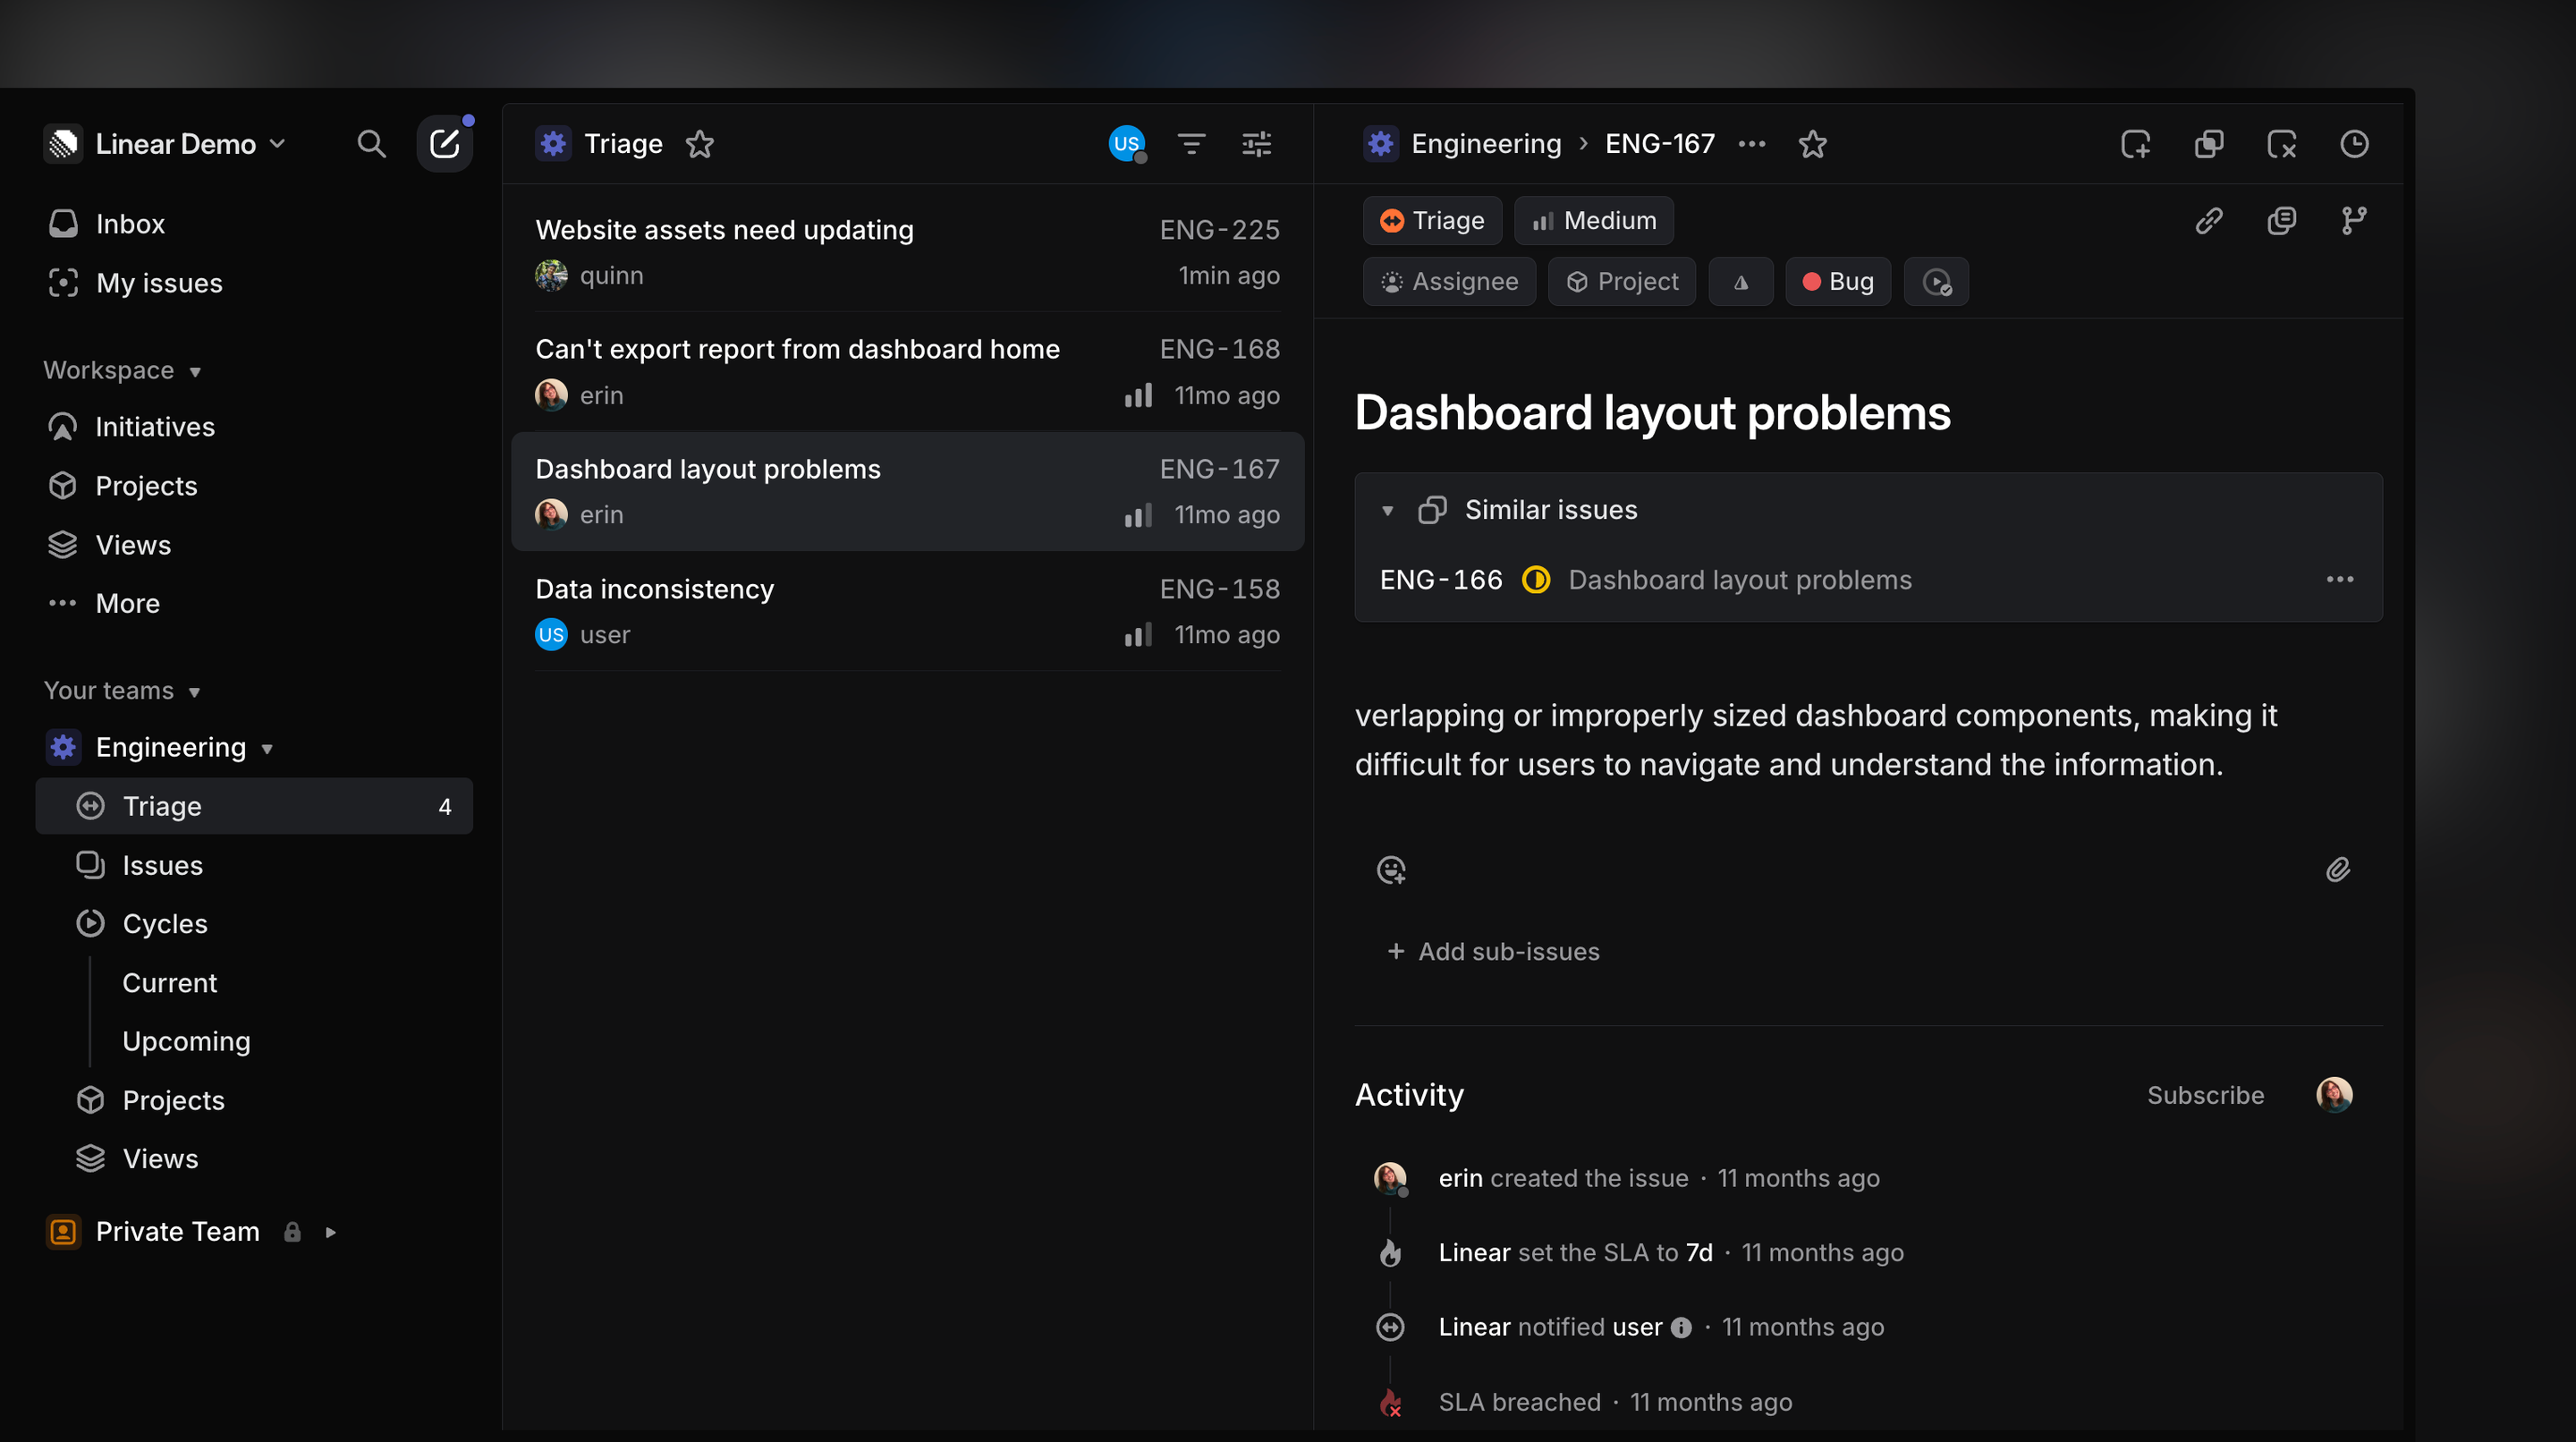2576x1442 pixels.
Task: Click the cycle chip icon
Action: (1937, 282)
